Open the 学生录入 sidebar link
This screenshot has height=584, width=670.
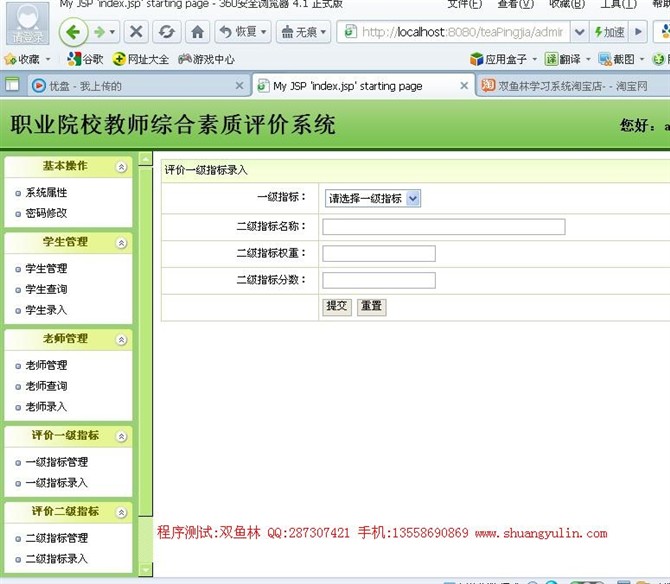pos(46,310)
